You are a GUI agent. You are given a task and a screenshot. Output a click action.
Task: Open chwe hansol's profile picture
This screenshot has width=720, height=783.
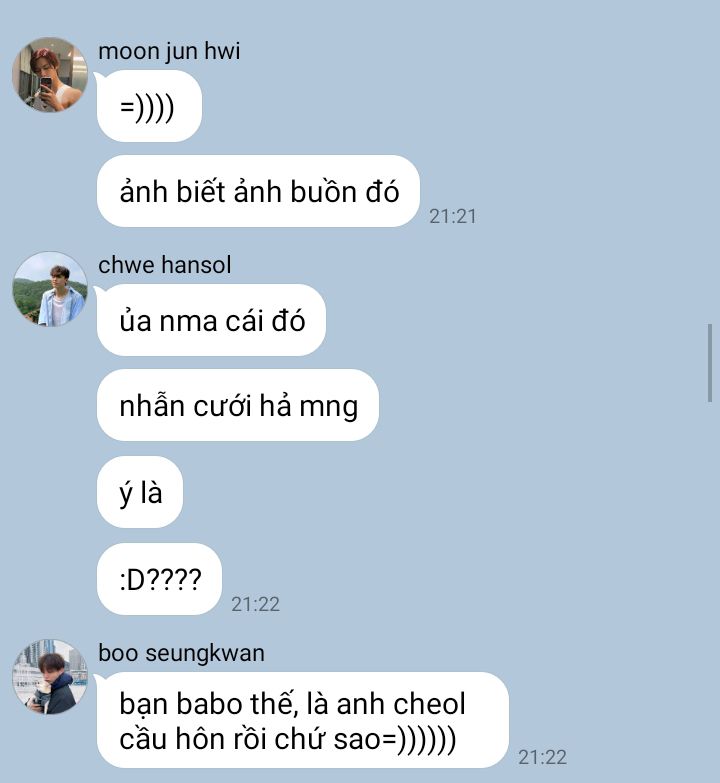(50, 289)
